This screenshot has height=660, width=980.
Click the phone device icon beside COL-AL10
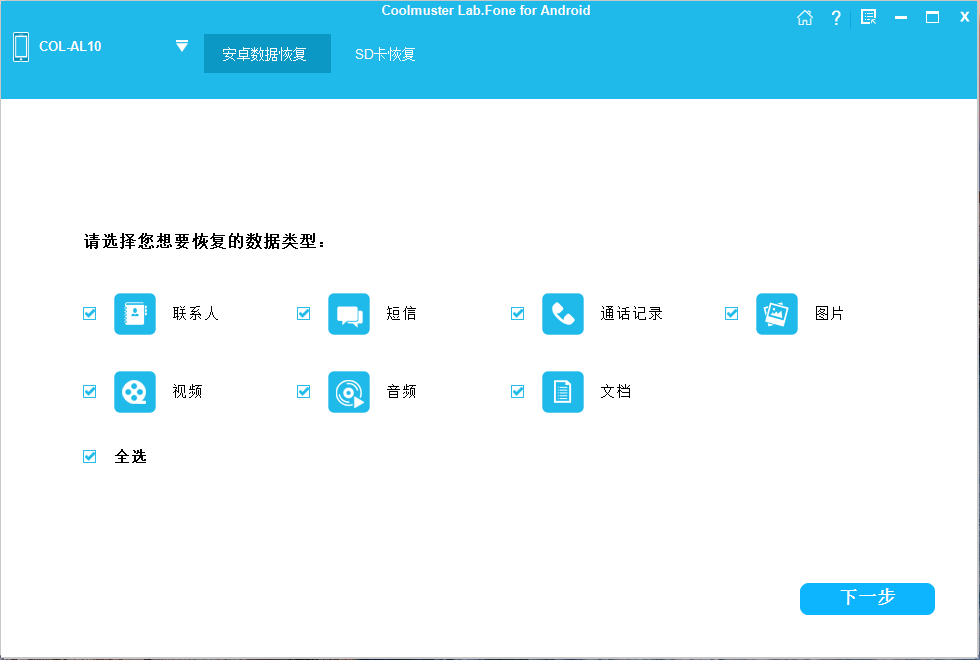coord(21,45)
